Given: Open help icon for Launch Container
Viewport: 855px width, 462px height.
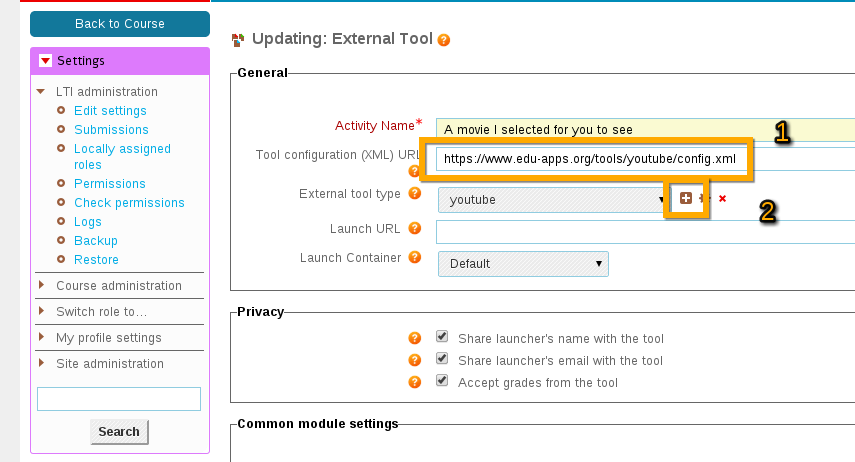Looking at the screenshot, I should [414, 257].
